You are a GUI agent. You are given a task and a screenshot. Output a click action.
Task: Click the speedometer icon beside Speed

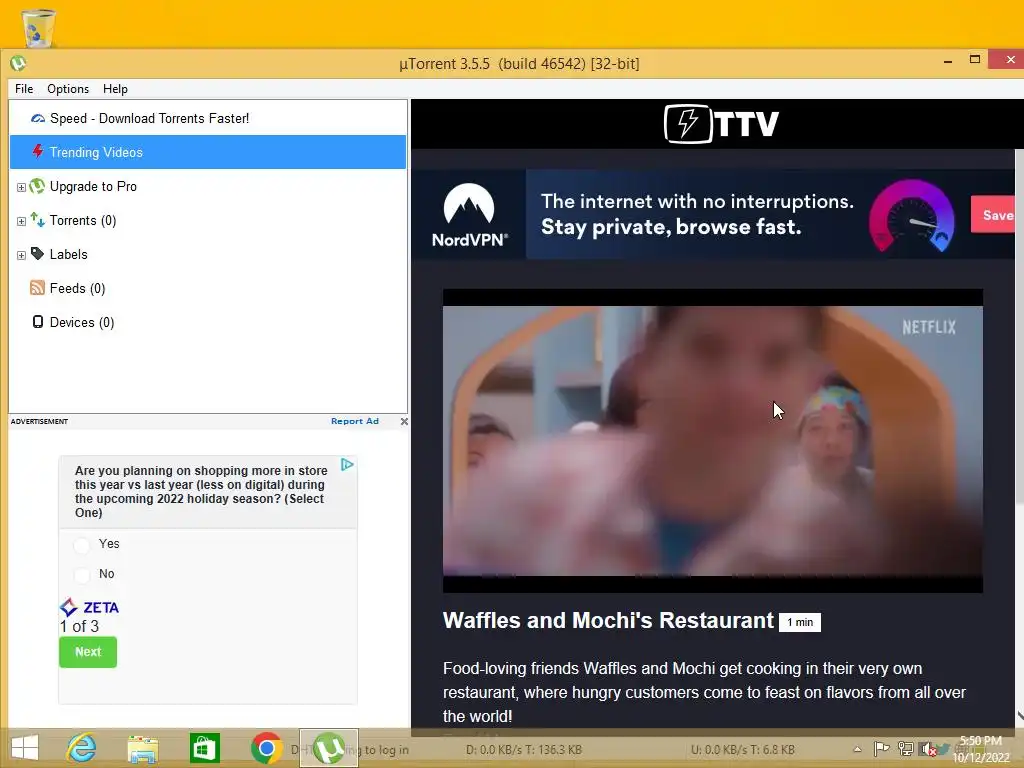[38, 118]
